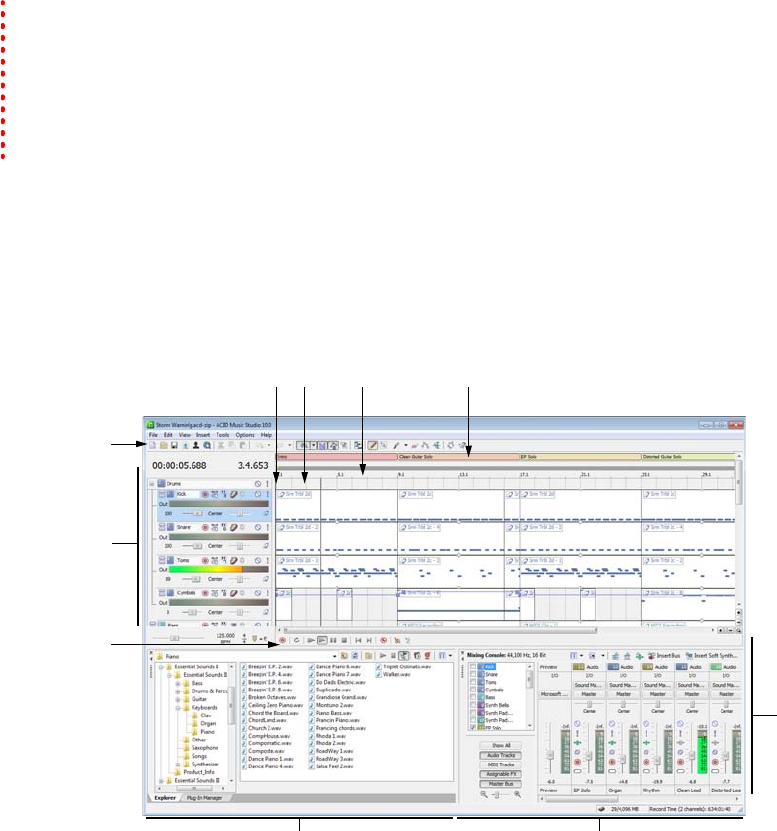Click Start Preview play icon in Explorer

383,656
